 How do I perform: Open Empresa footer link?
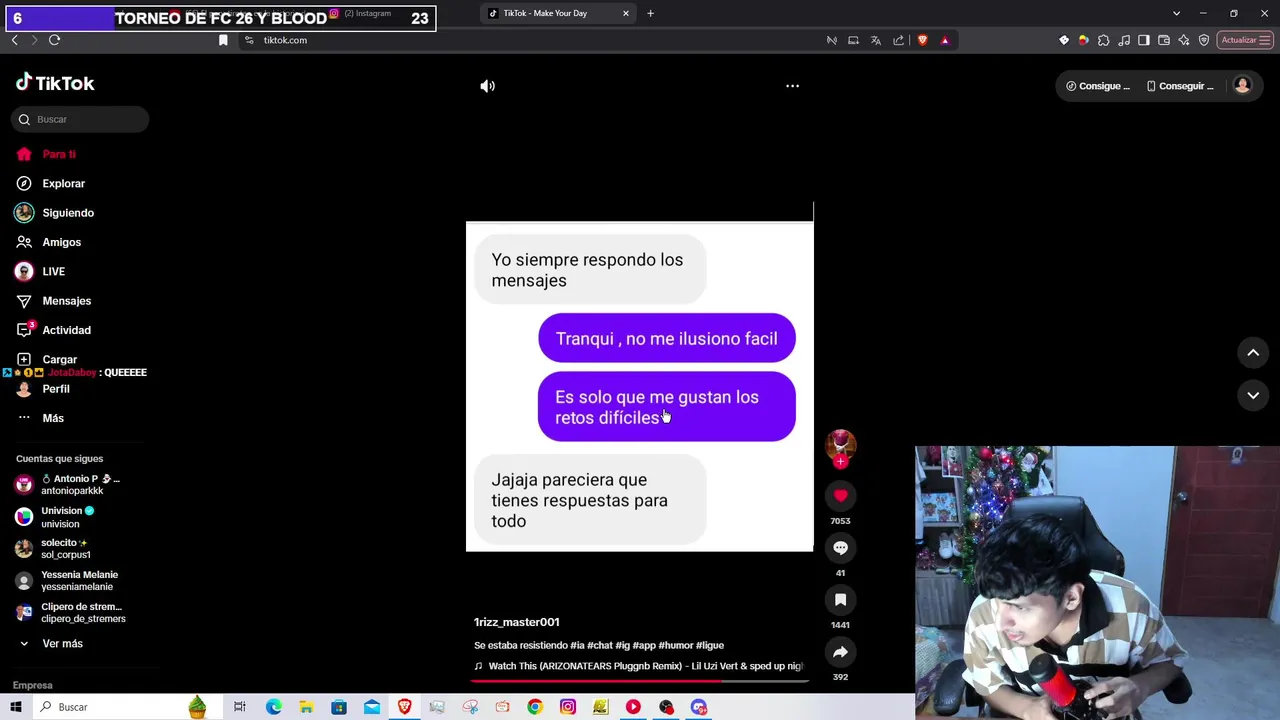(x=32, y=685)
